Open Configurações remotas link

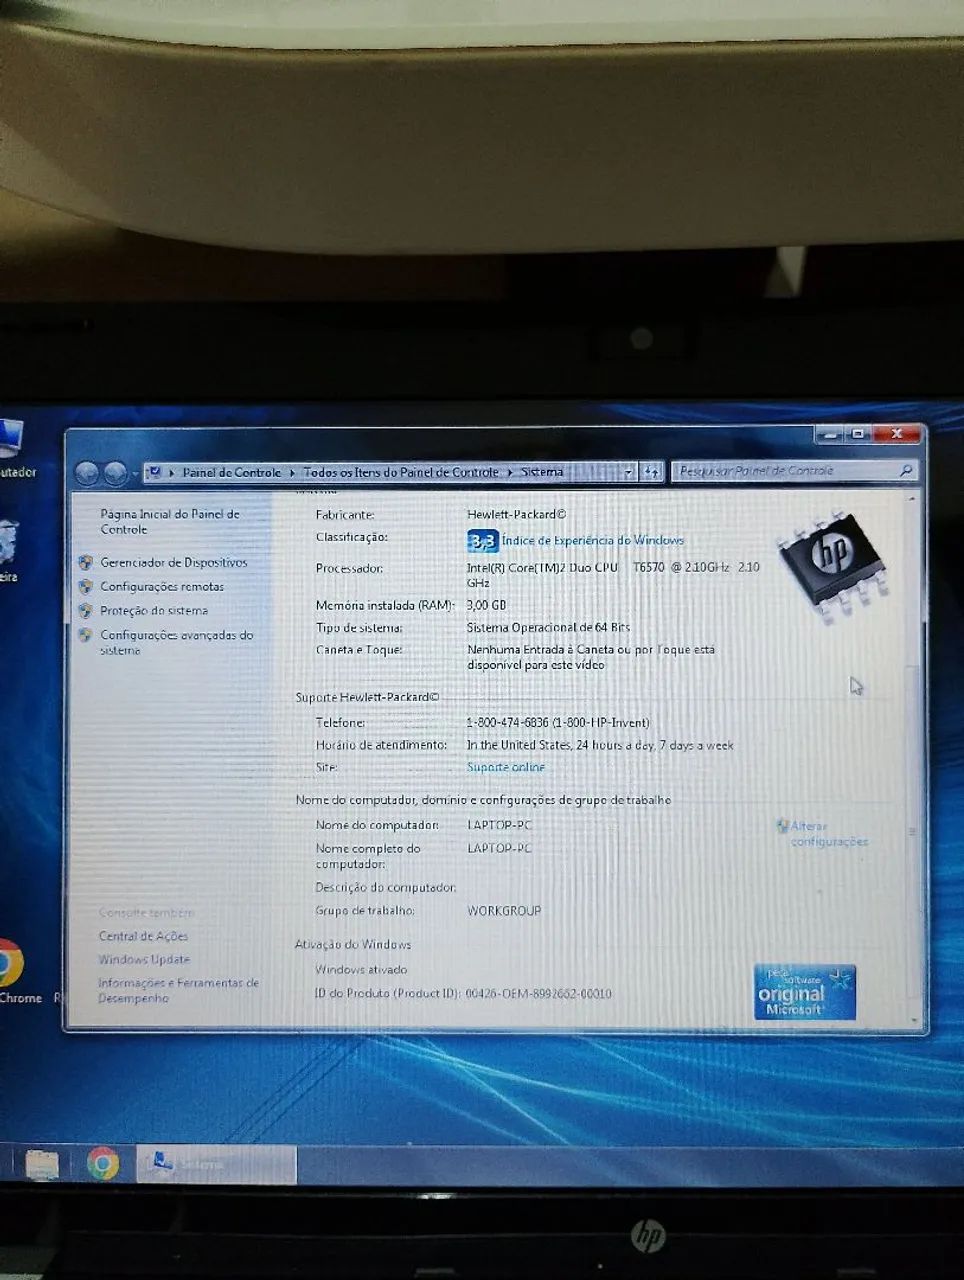point(162,586)
